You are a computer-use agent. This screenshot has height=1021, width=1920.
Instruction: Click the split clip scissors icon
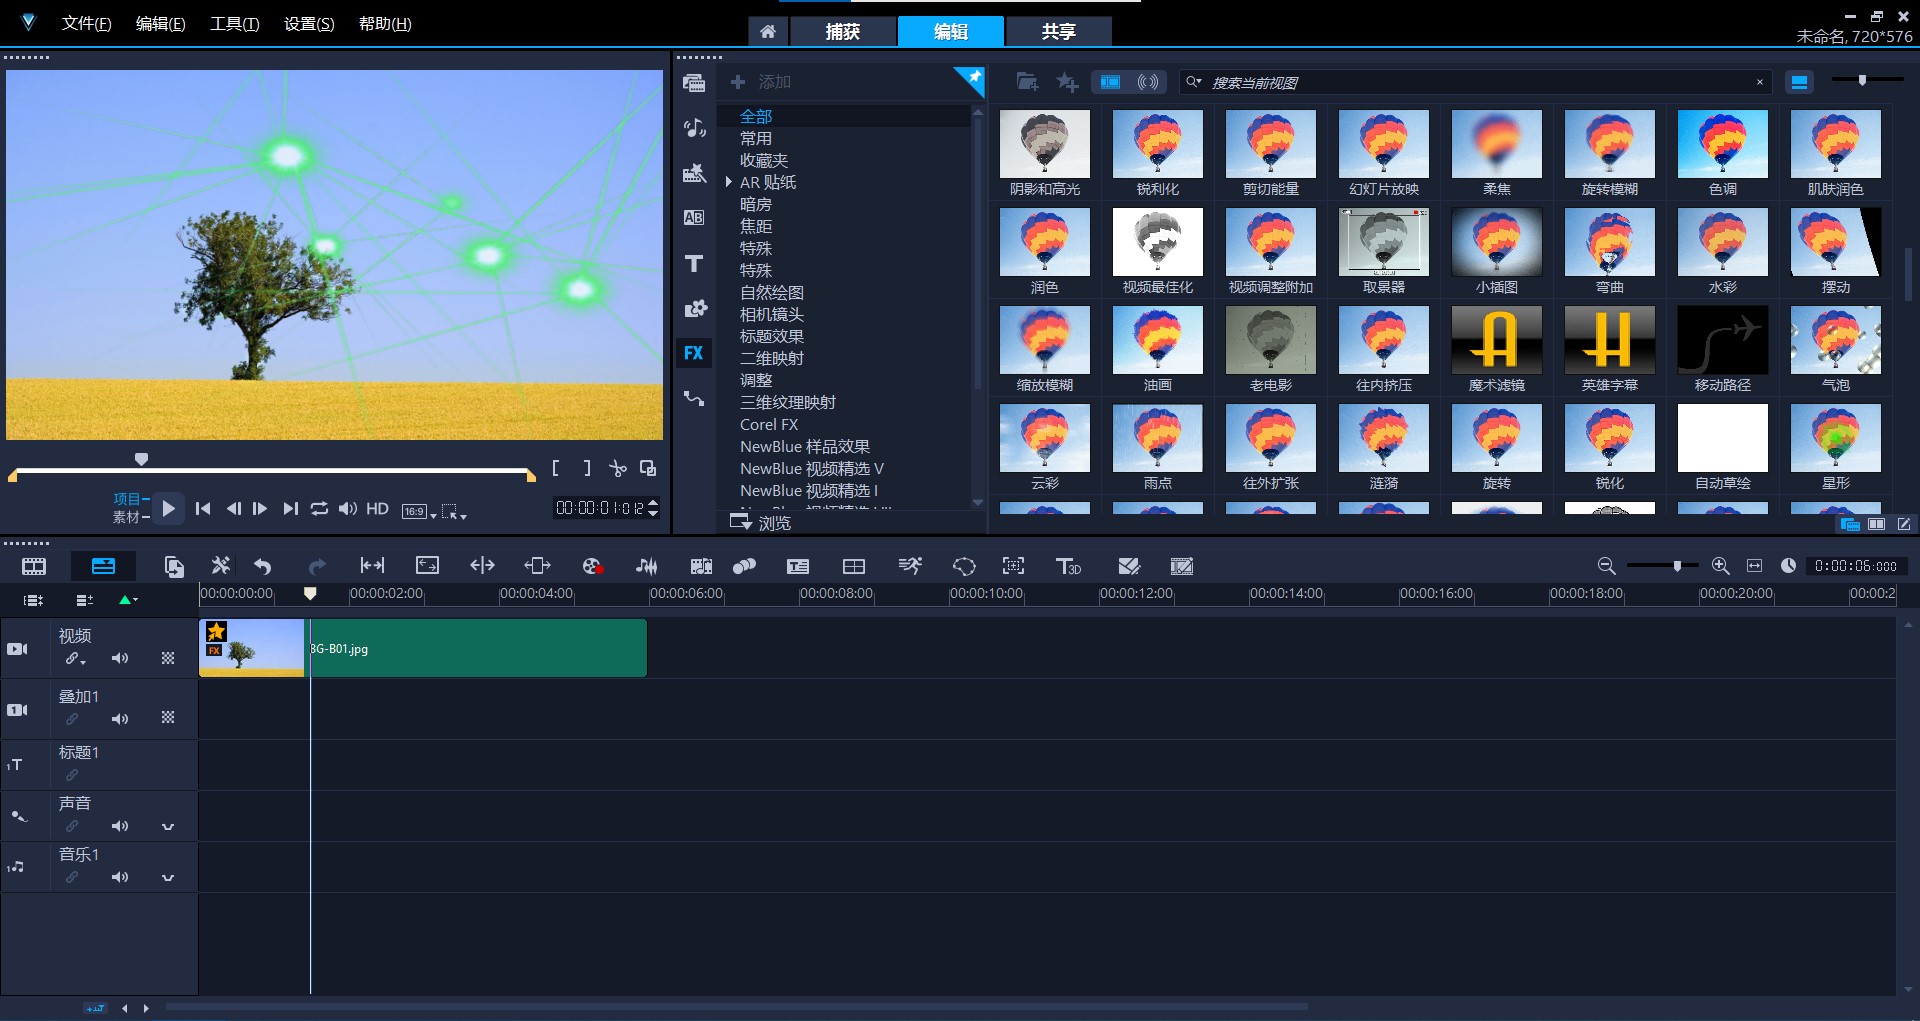pyautogui.click(x=618, y=468)
